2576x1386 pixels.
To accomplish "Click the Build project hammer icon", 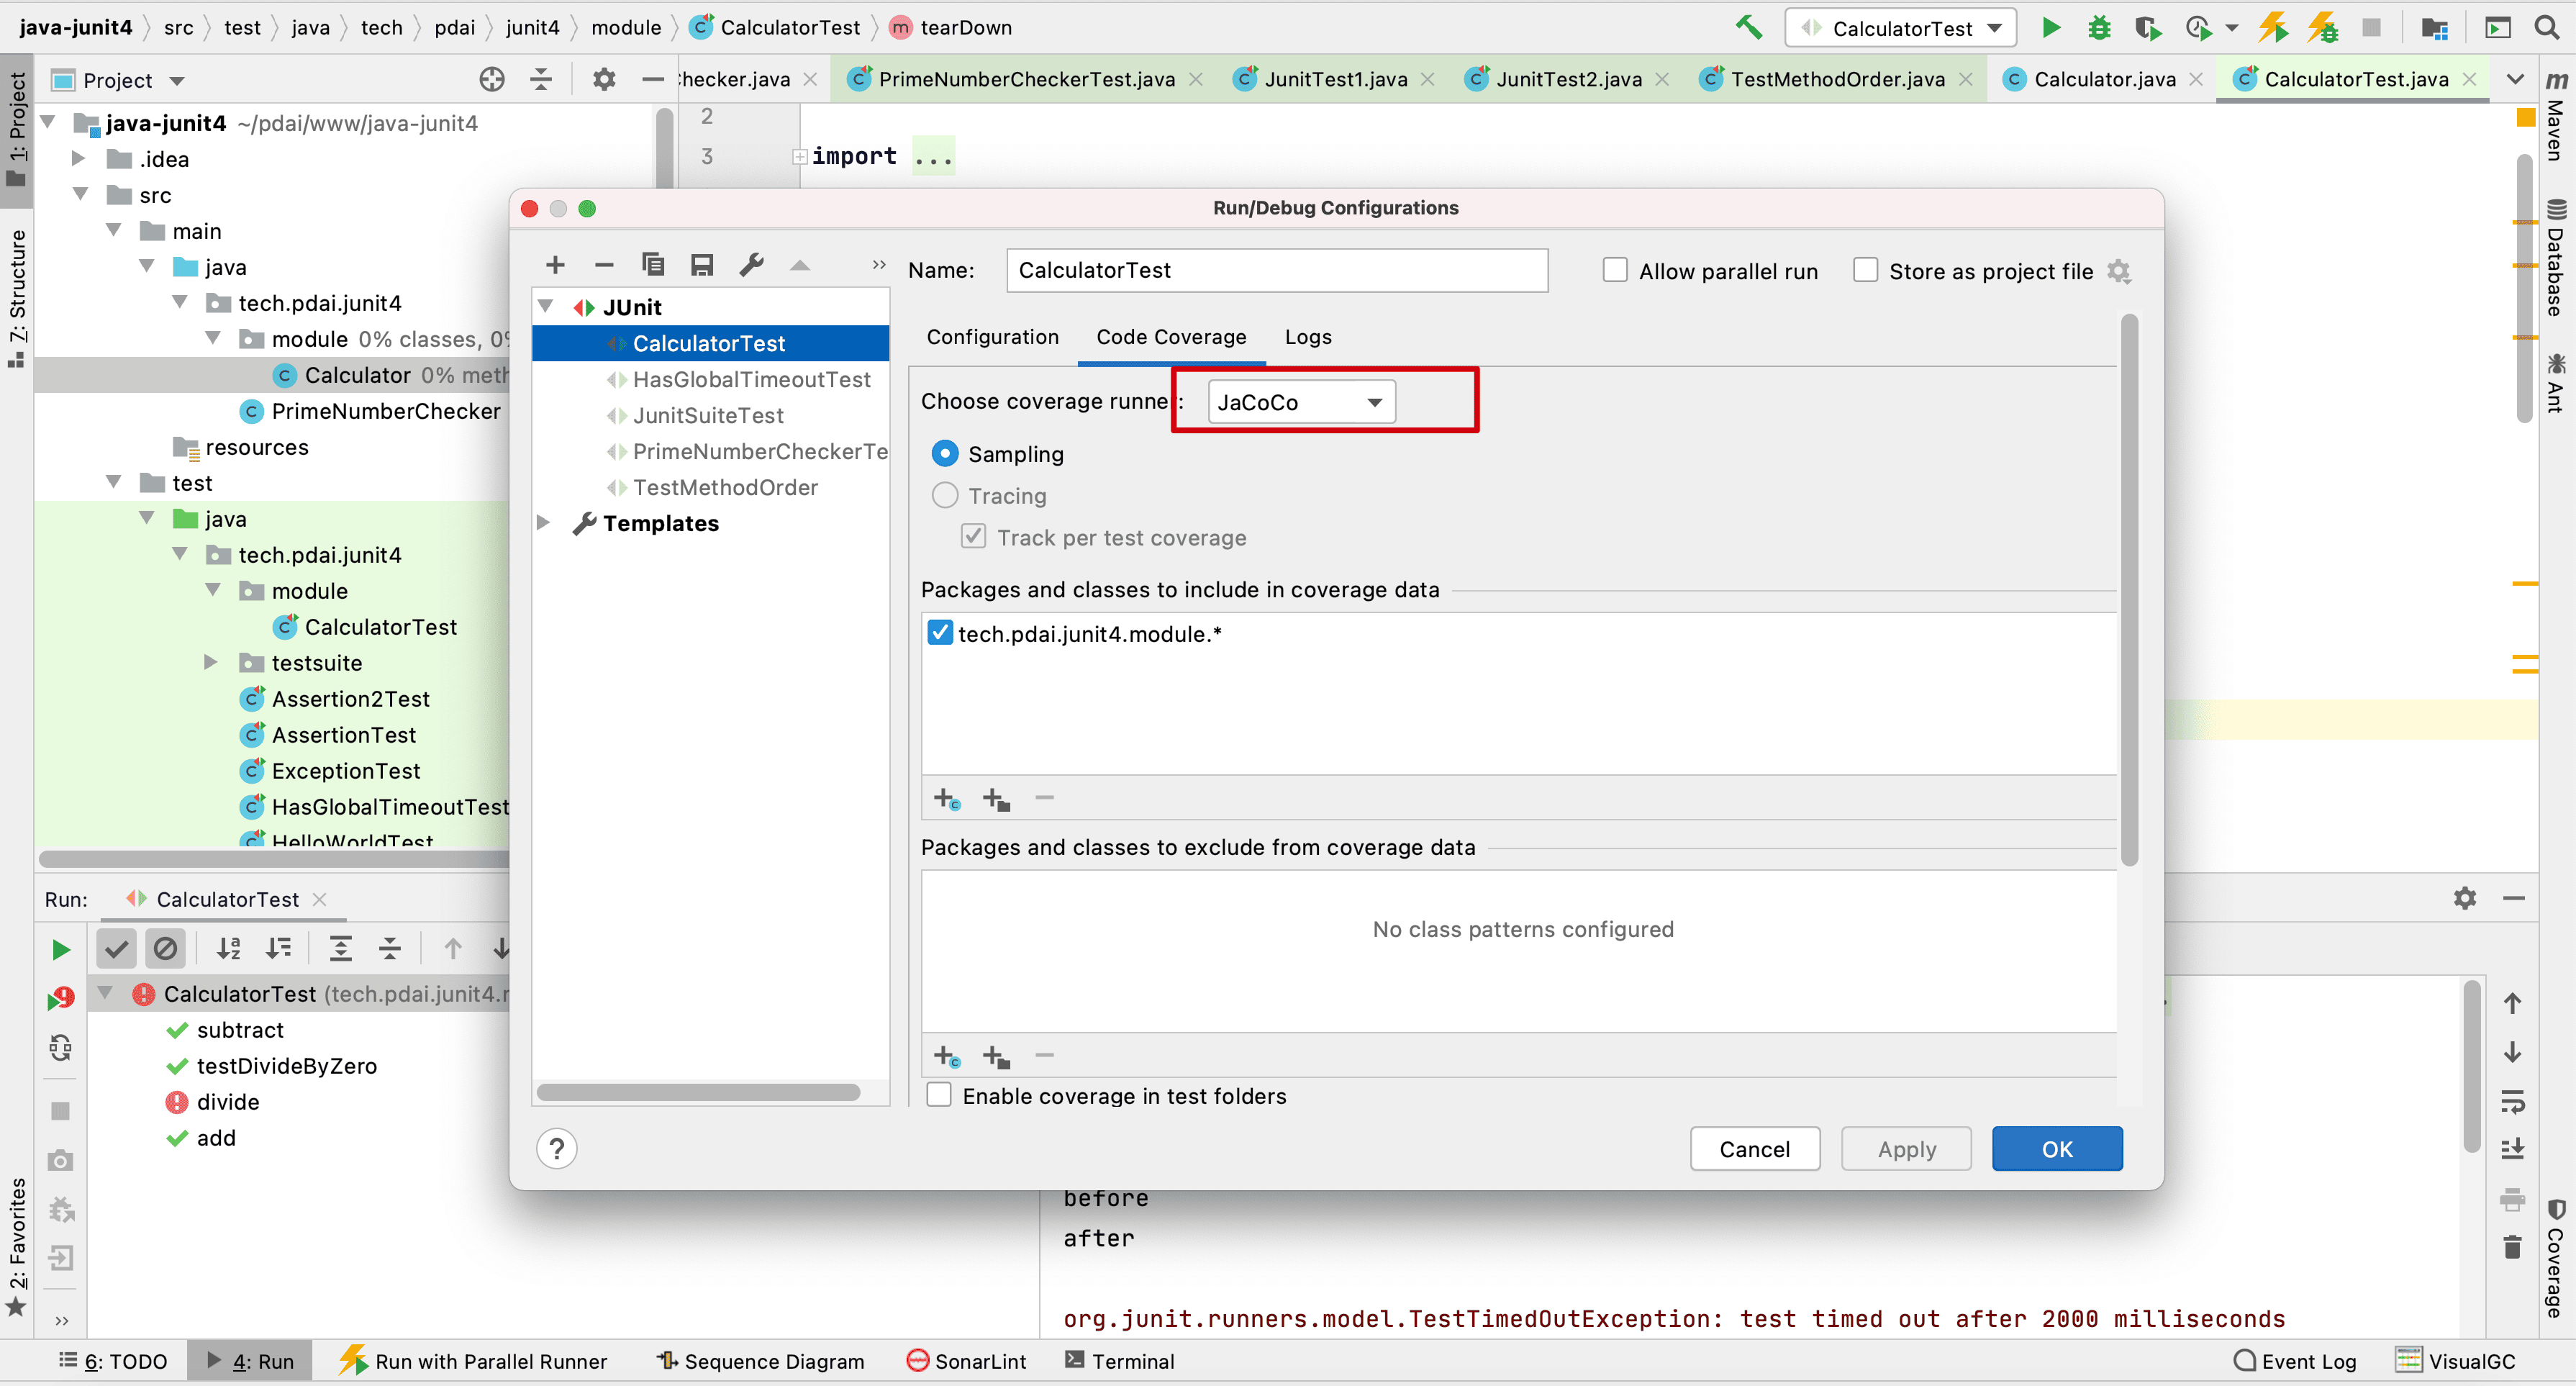I will pos(1748,28).
